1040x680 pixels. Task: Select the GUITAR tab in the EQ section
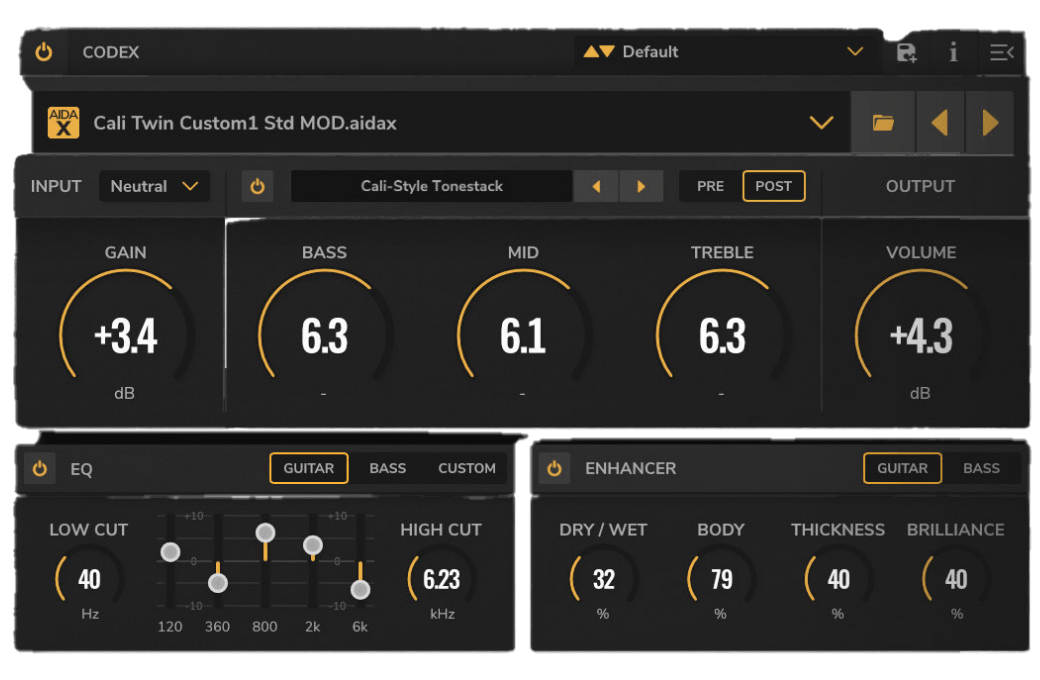(x=309, y=468)
